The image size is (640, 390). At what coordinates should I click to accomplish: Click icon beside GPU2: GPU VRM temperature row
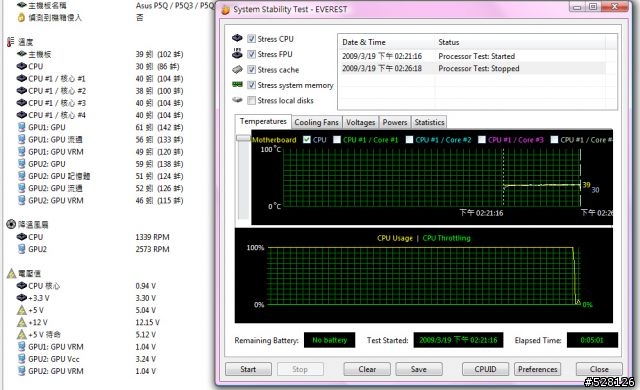[22, 200]
